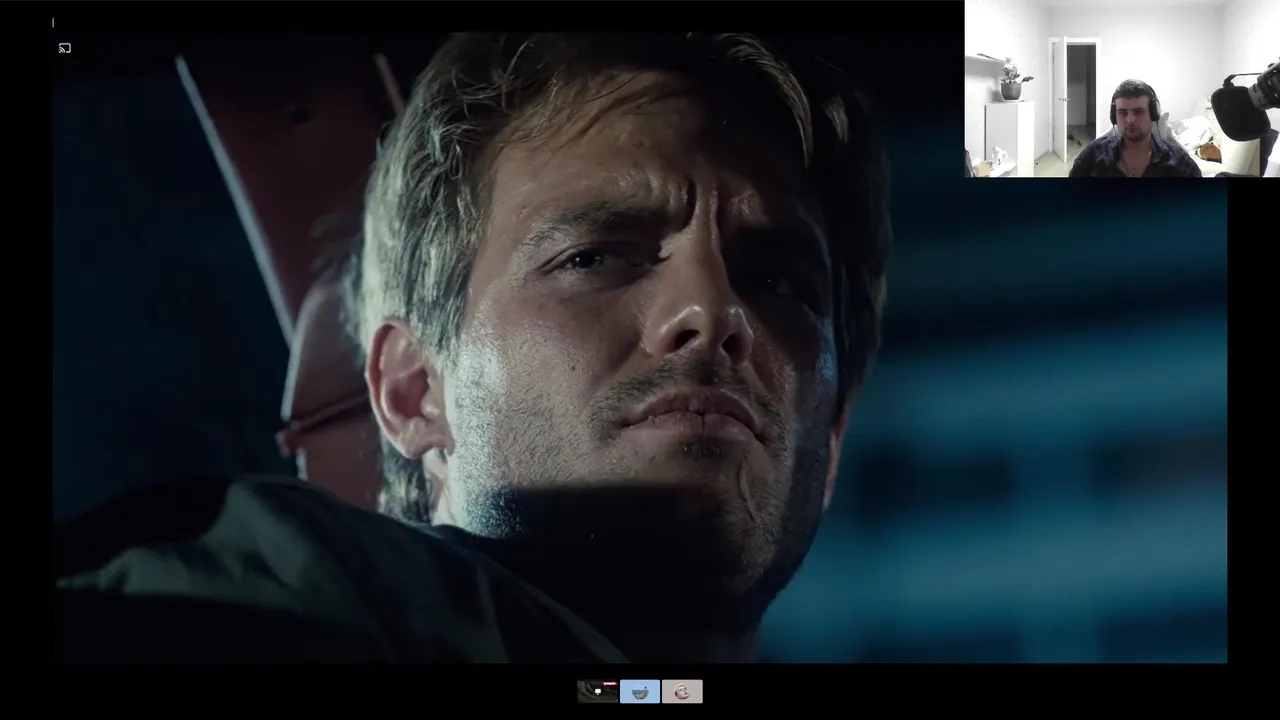This screenshot has height=720, width=1280.
Task: Click the main movie video frame
Action: point(640,346)
